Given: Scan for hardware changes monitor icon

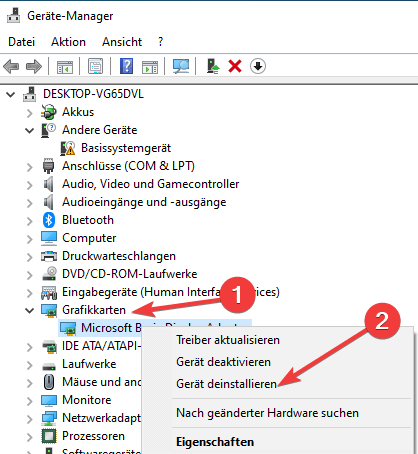Looking at the screenshot, I should 181,66.
